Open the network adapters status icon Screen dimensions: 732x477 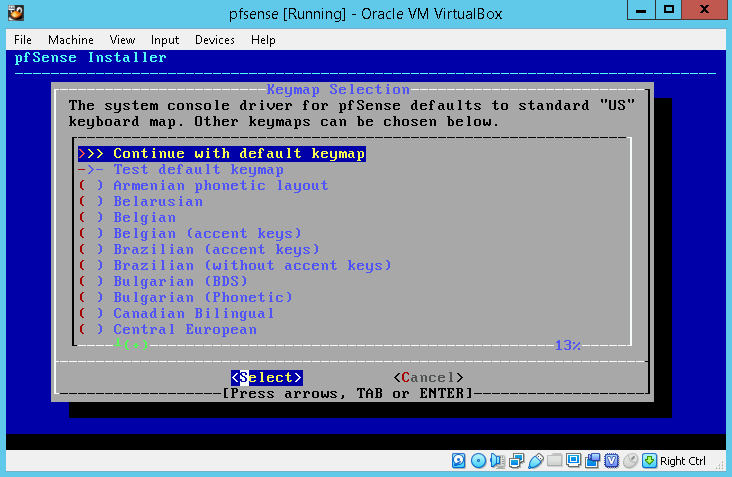click(516, 461)
